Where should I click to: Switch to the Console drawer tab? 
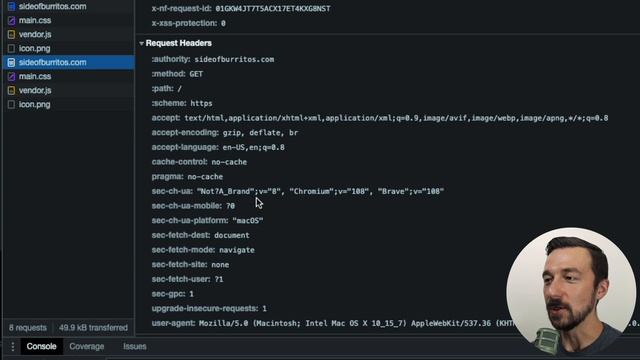point(41,347)
